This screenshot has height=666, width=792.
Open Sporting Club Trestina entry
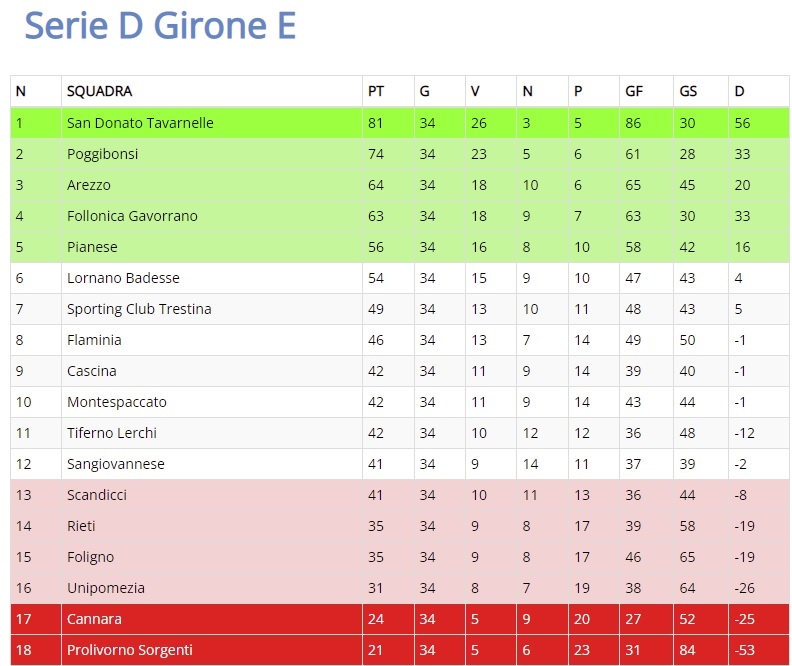click(139, 309)
